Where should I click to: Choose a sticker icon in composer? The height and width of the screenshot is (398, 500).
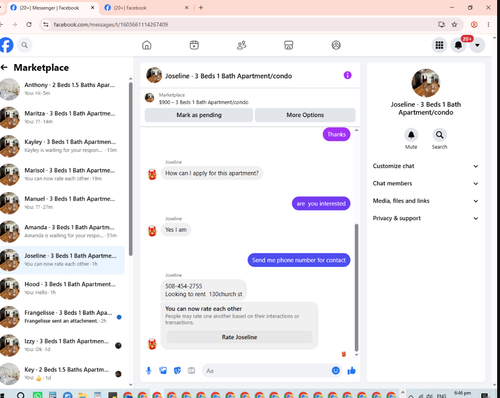pyautogui.click(x=177, y=370)
